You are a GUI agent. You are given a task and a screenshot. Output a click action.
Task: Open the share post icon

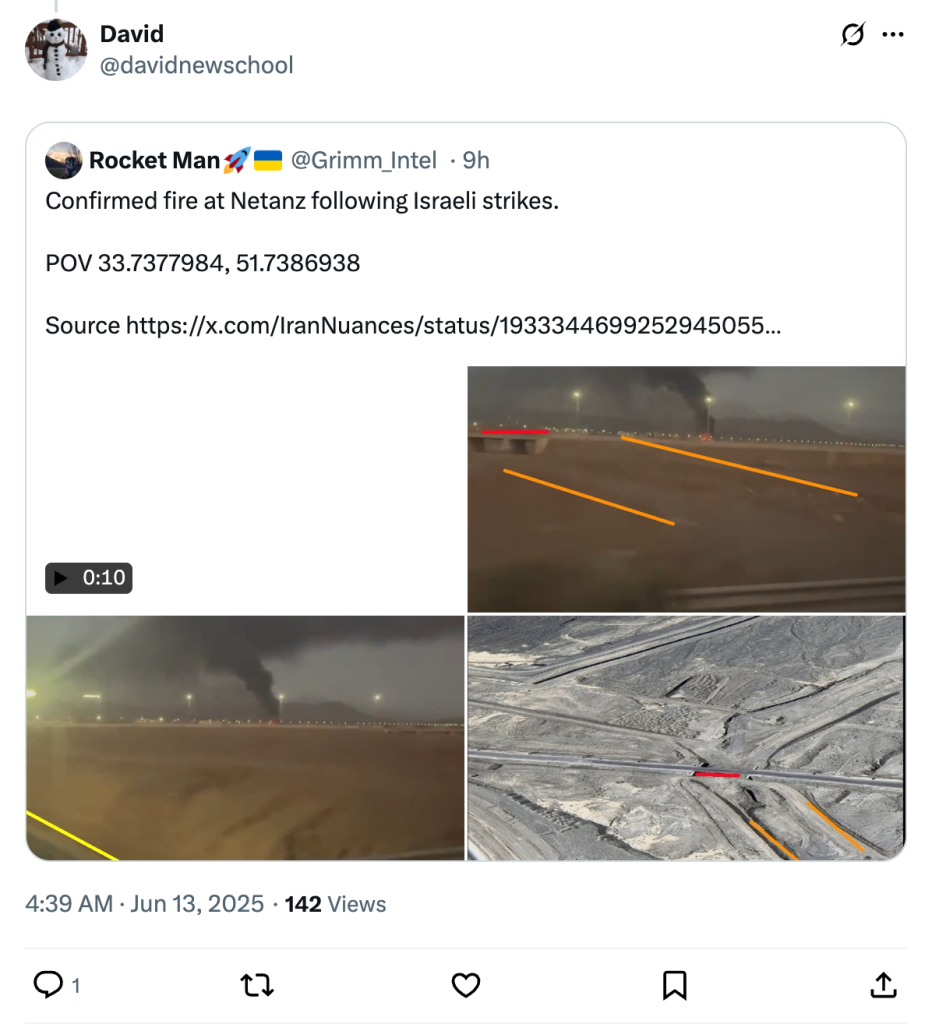click(x=883, y=986)
